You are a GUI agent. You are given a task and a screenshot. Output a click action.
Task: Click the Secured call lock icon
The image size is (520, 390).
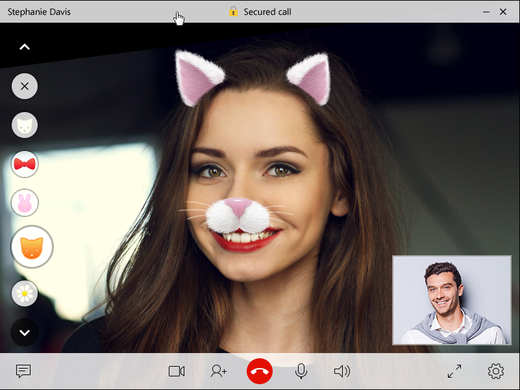pos(233,12)
